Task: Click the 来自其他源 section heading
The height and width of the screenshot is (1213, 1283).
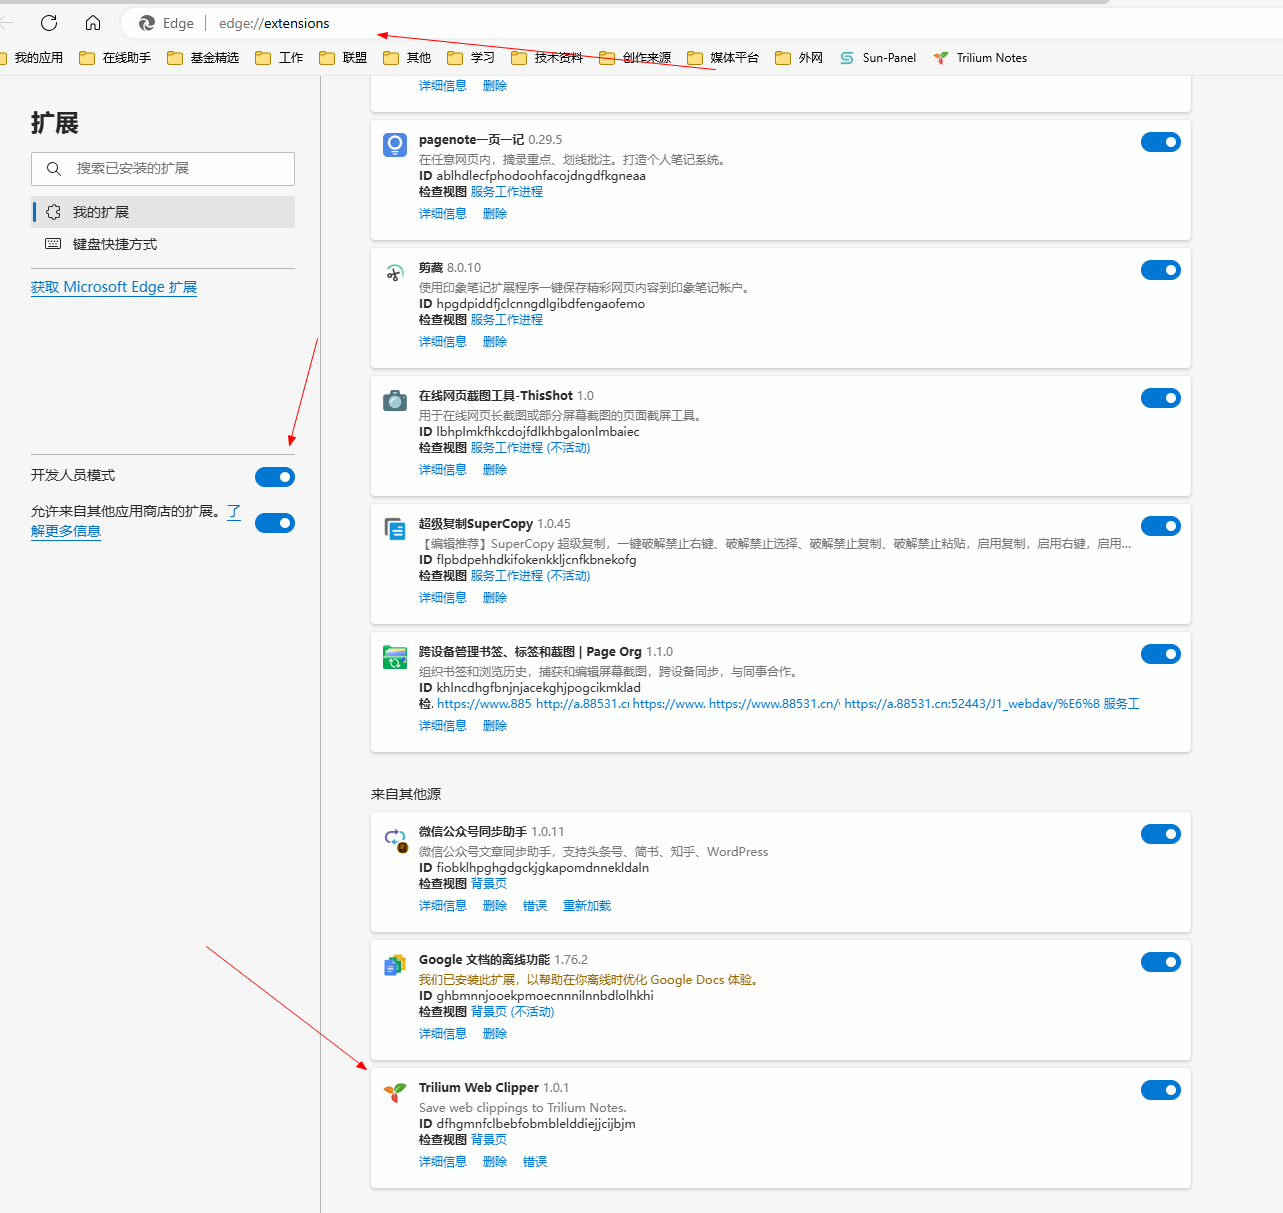Action: [x=406, y=794]
